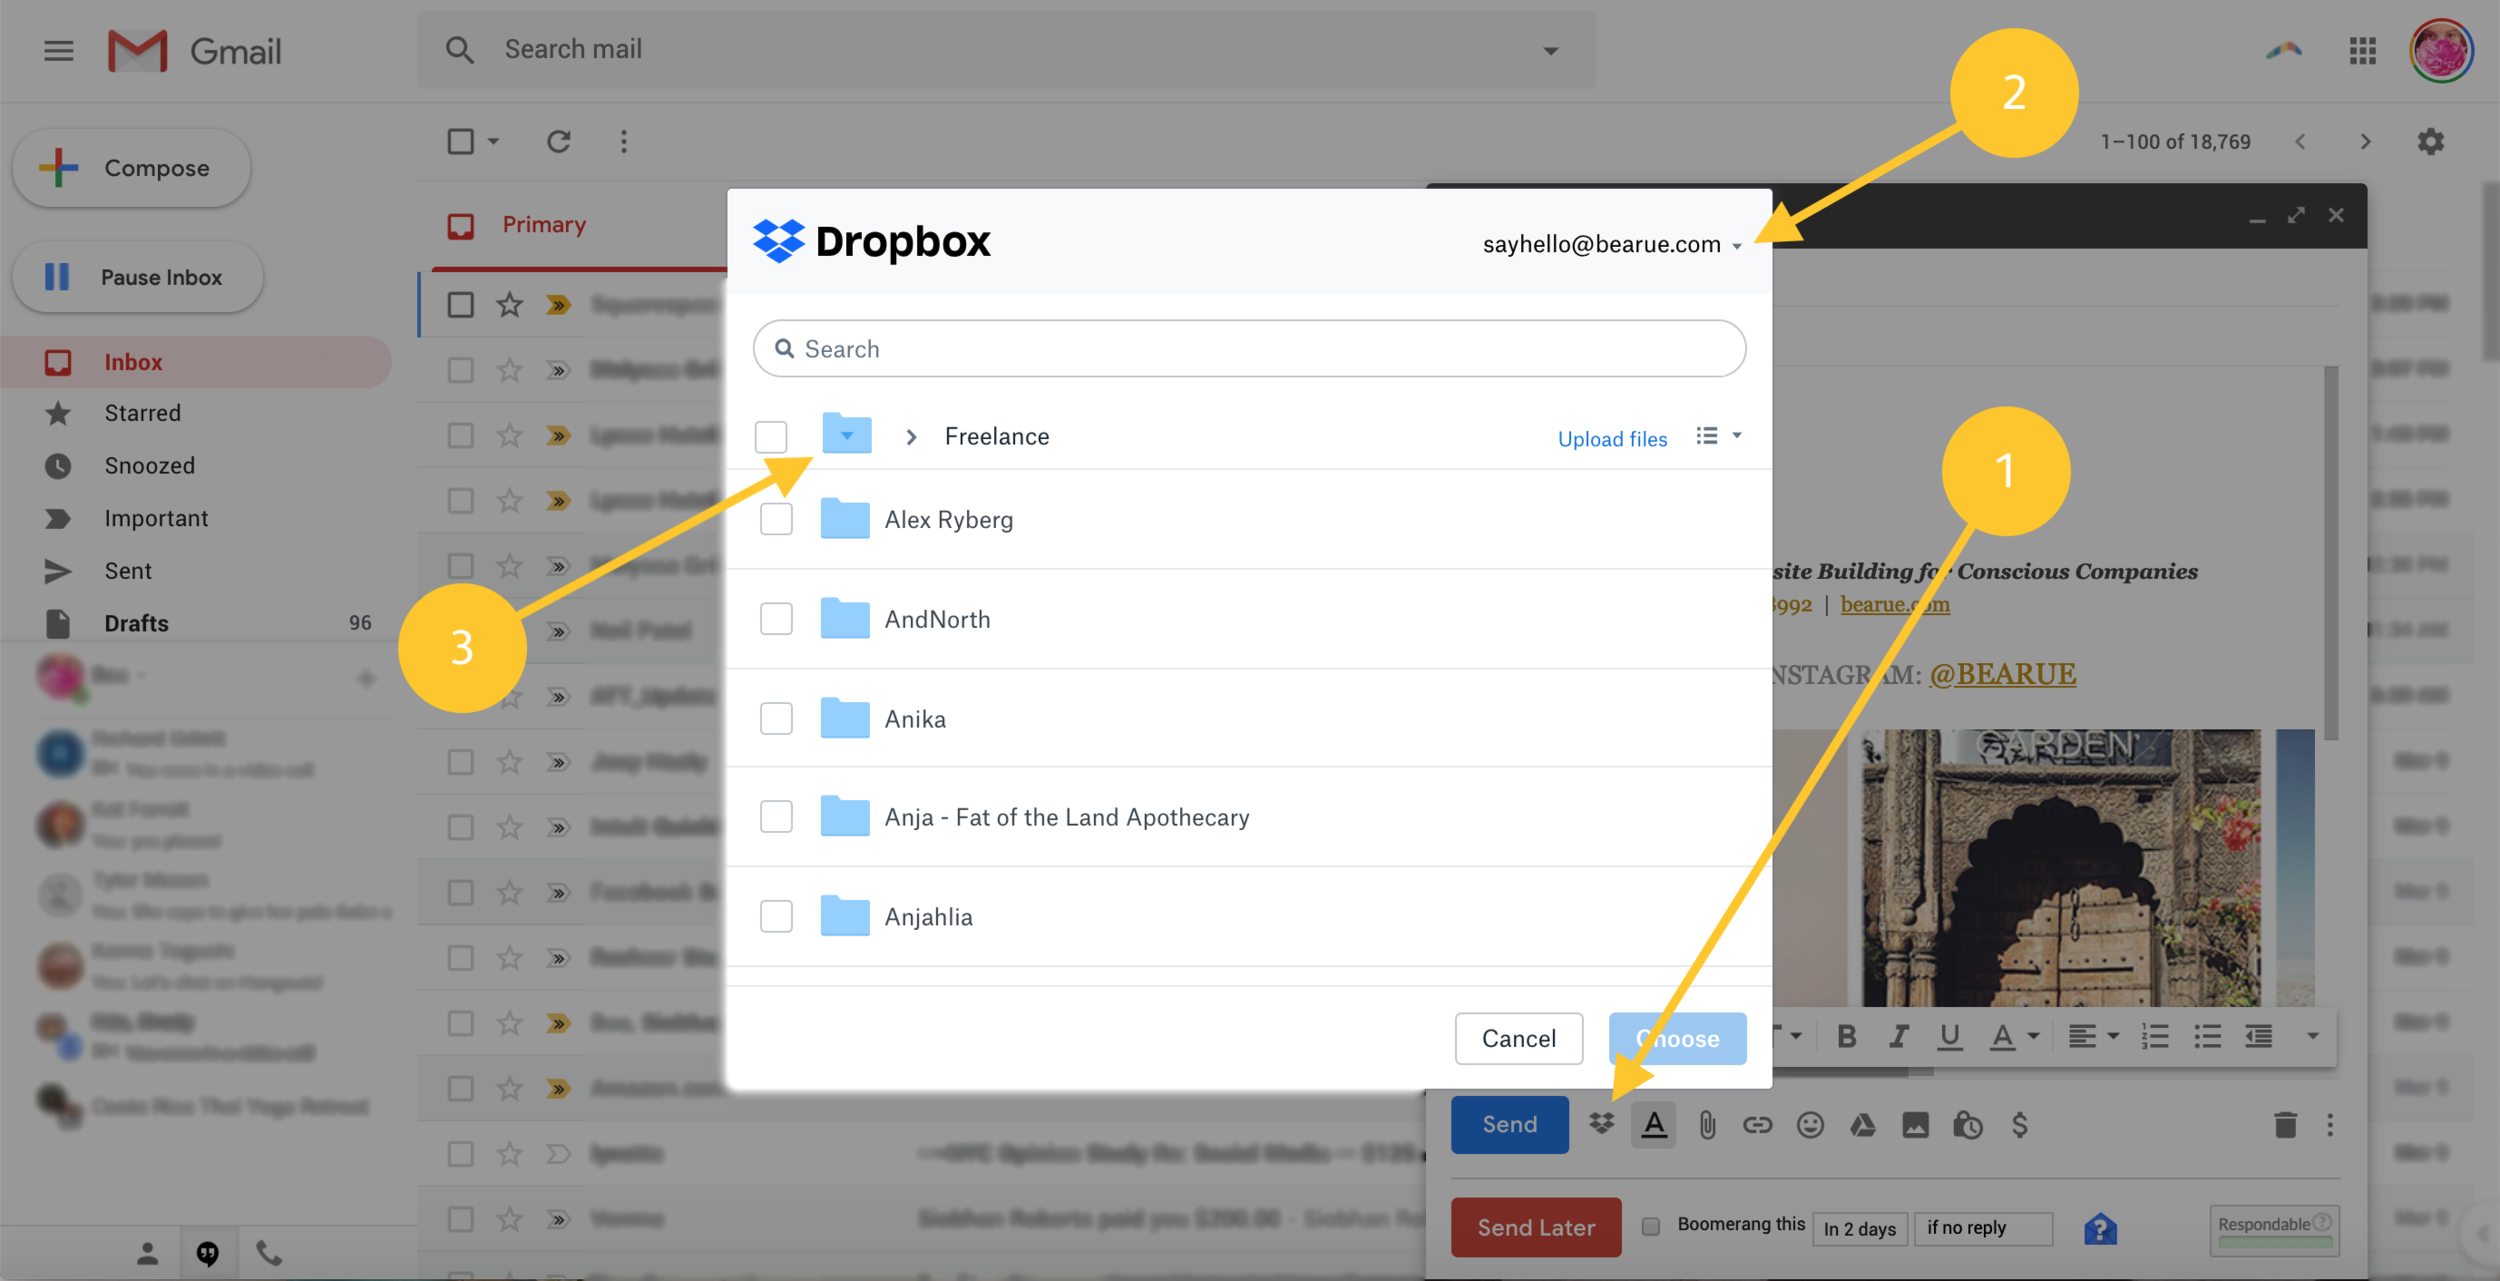Viewport: 2500px width, 1281px height.
Task: Discard draft with trash icon
Action: coord(2285,1125)
